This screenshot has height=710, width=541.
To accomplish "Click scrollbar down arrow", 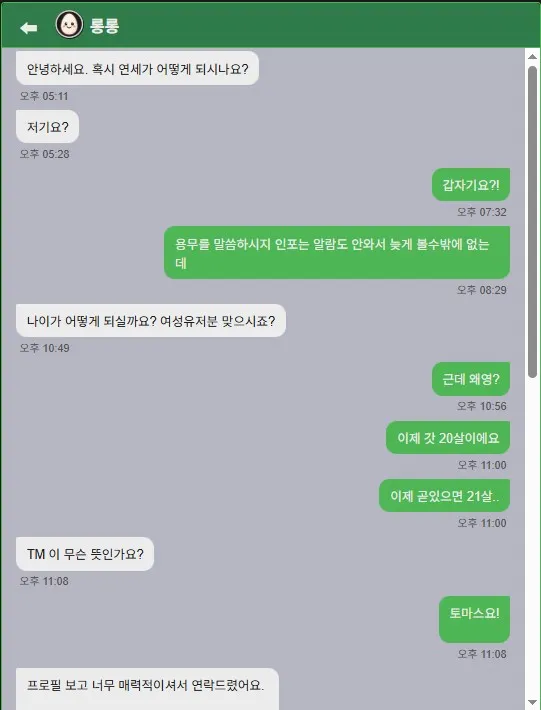I will pyautogui.click(x=532, y=702).
